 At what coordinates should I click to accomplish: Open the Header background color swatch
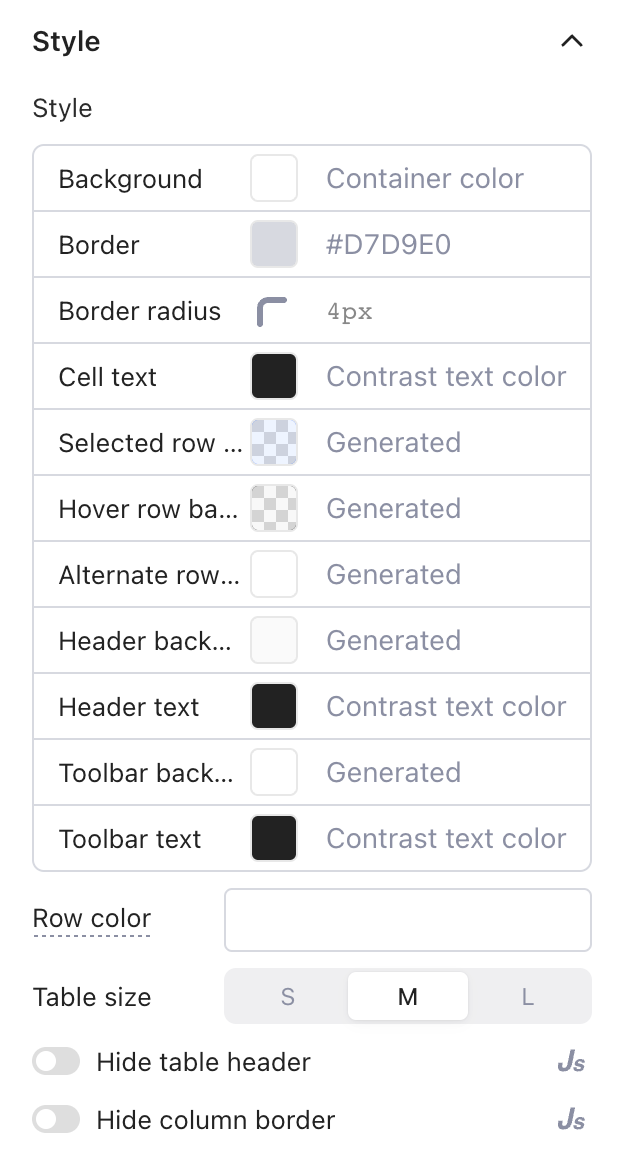pyautogui.click(x=274, y=640)
